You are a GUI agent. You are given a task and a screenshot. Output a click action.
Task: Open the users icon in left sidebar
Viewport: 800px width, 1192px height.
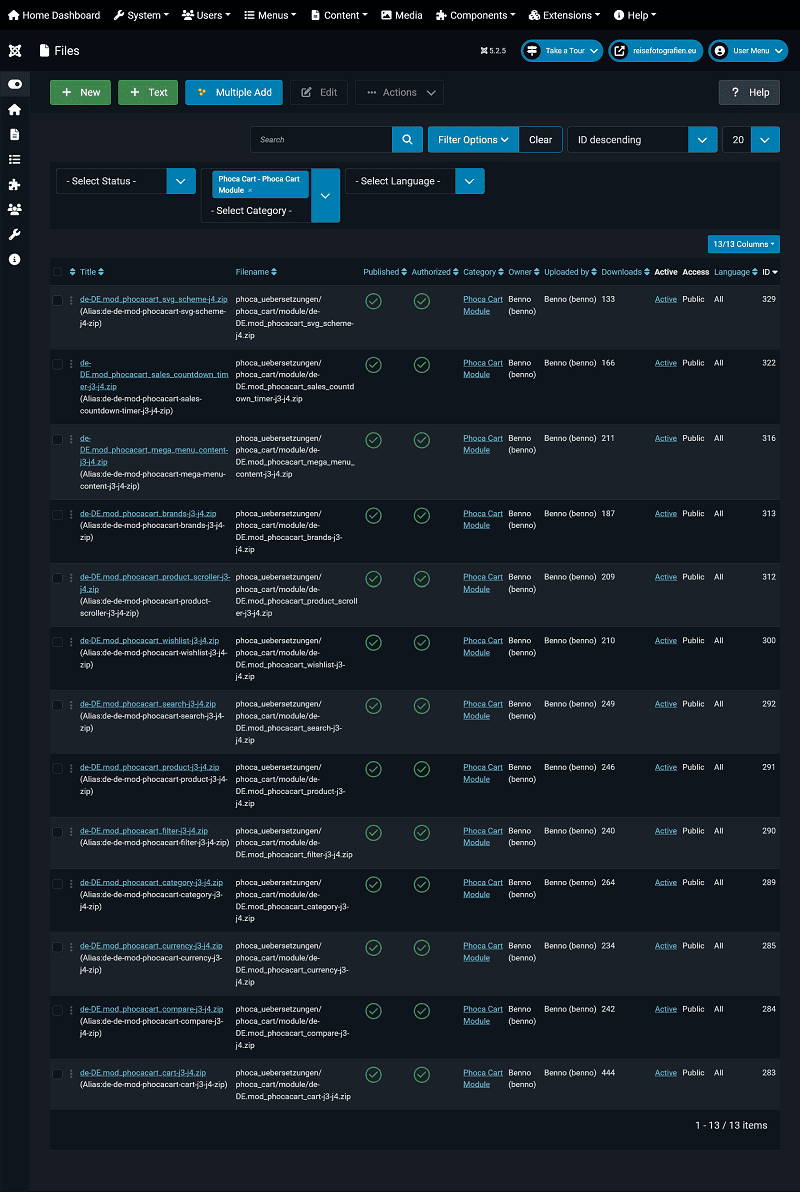[14, 209]
